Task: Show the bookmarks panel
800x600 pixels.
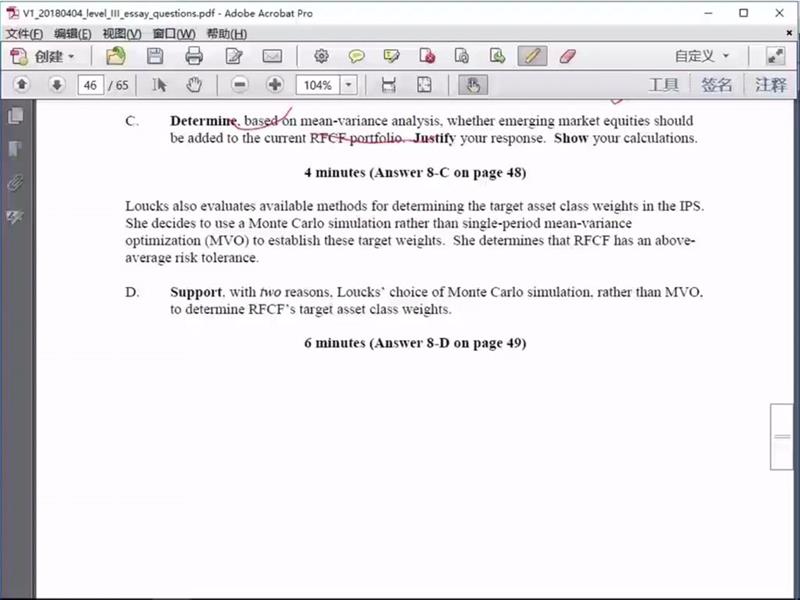Action: (x=16, y=149)
